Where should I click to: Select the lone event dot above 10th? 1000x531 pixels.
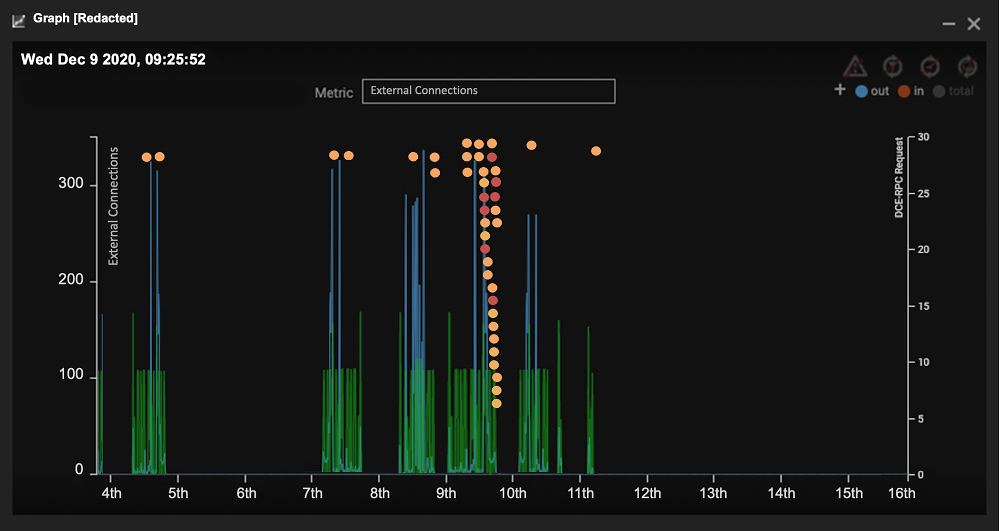coord(531,145)
